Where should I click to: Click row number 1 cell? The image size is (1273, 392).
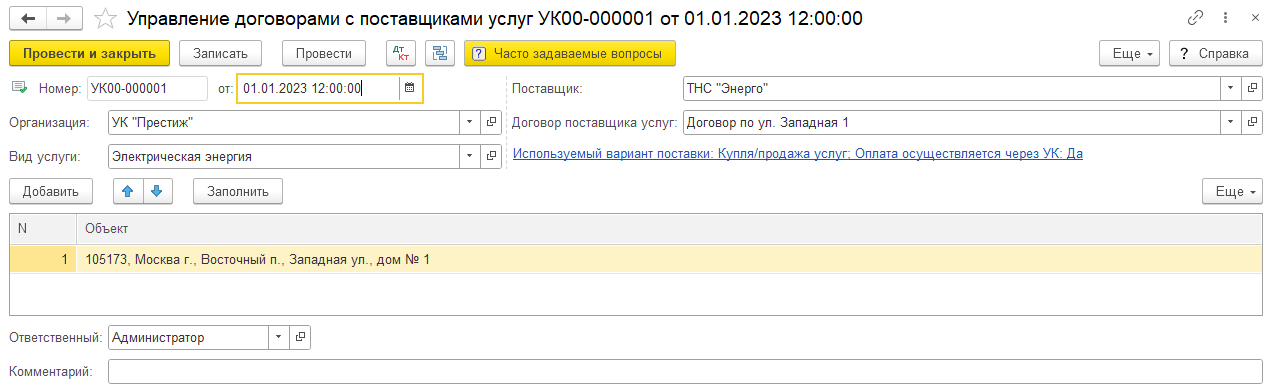tap(43, 259)
